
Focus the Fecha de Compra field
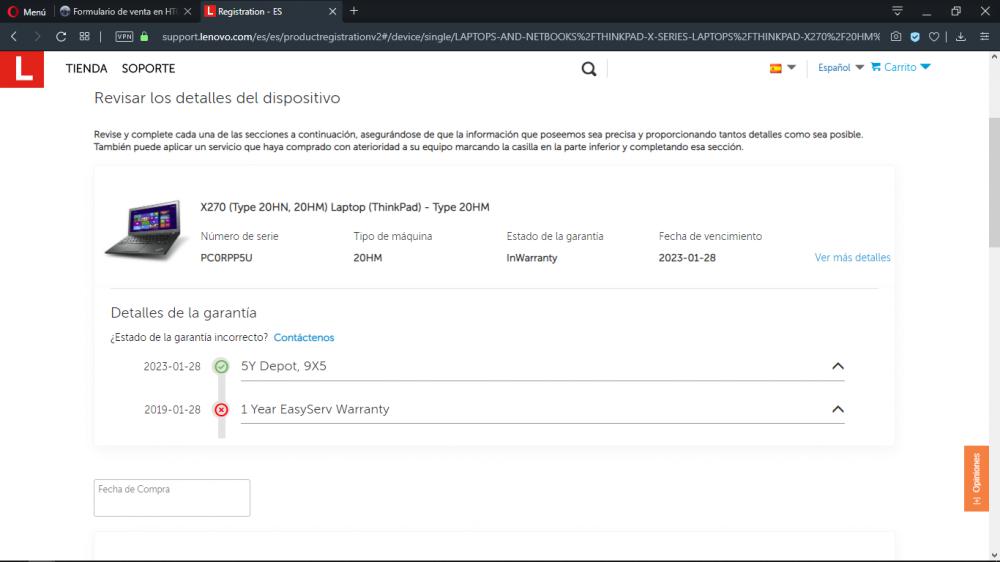click(172, 498)
